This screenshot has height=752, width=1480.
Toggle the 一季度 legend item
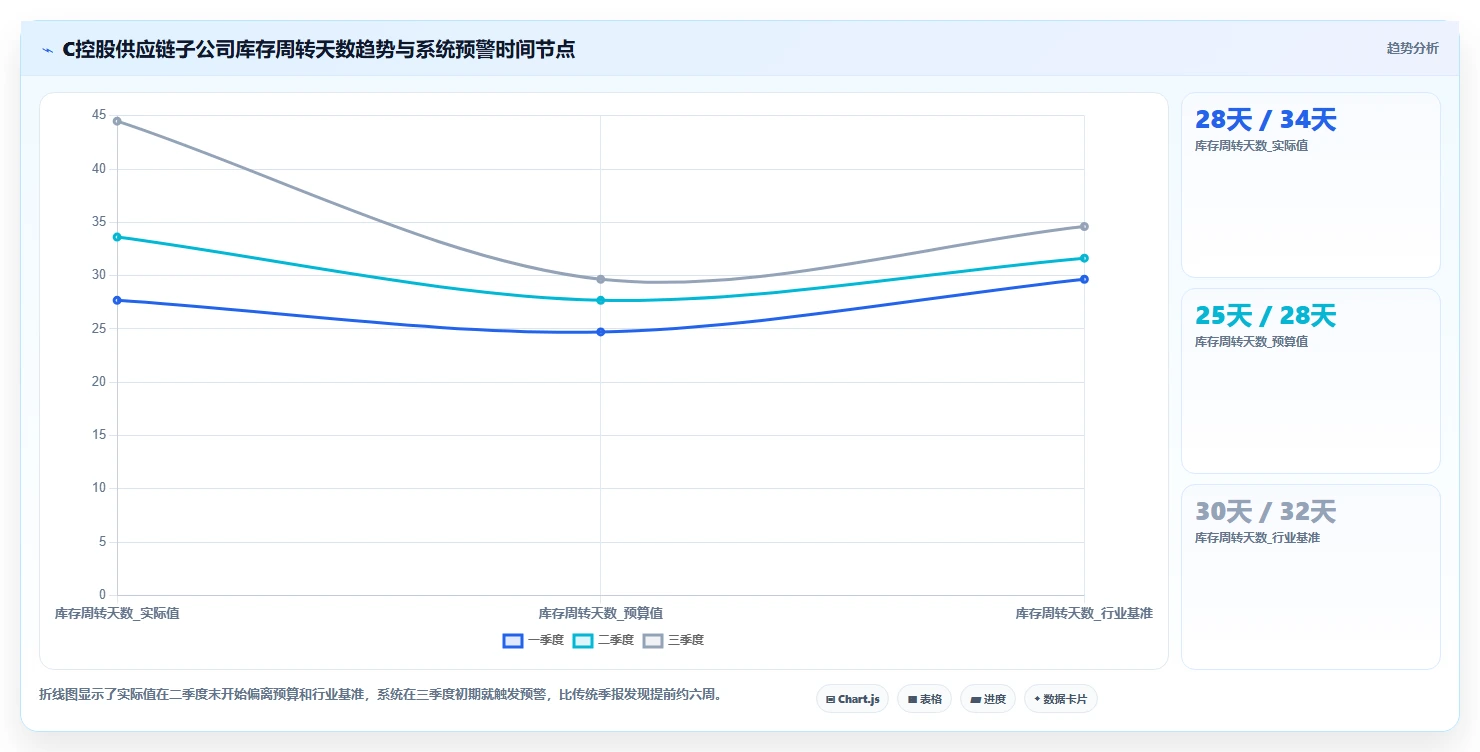[x=533, y=640]
